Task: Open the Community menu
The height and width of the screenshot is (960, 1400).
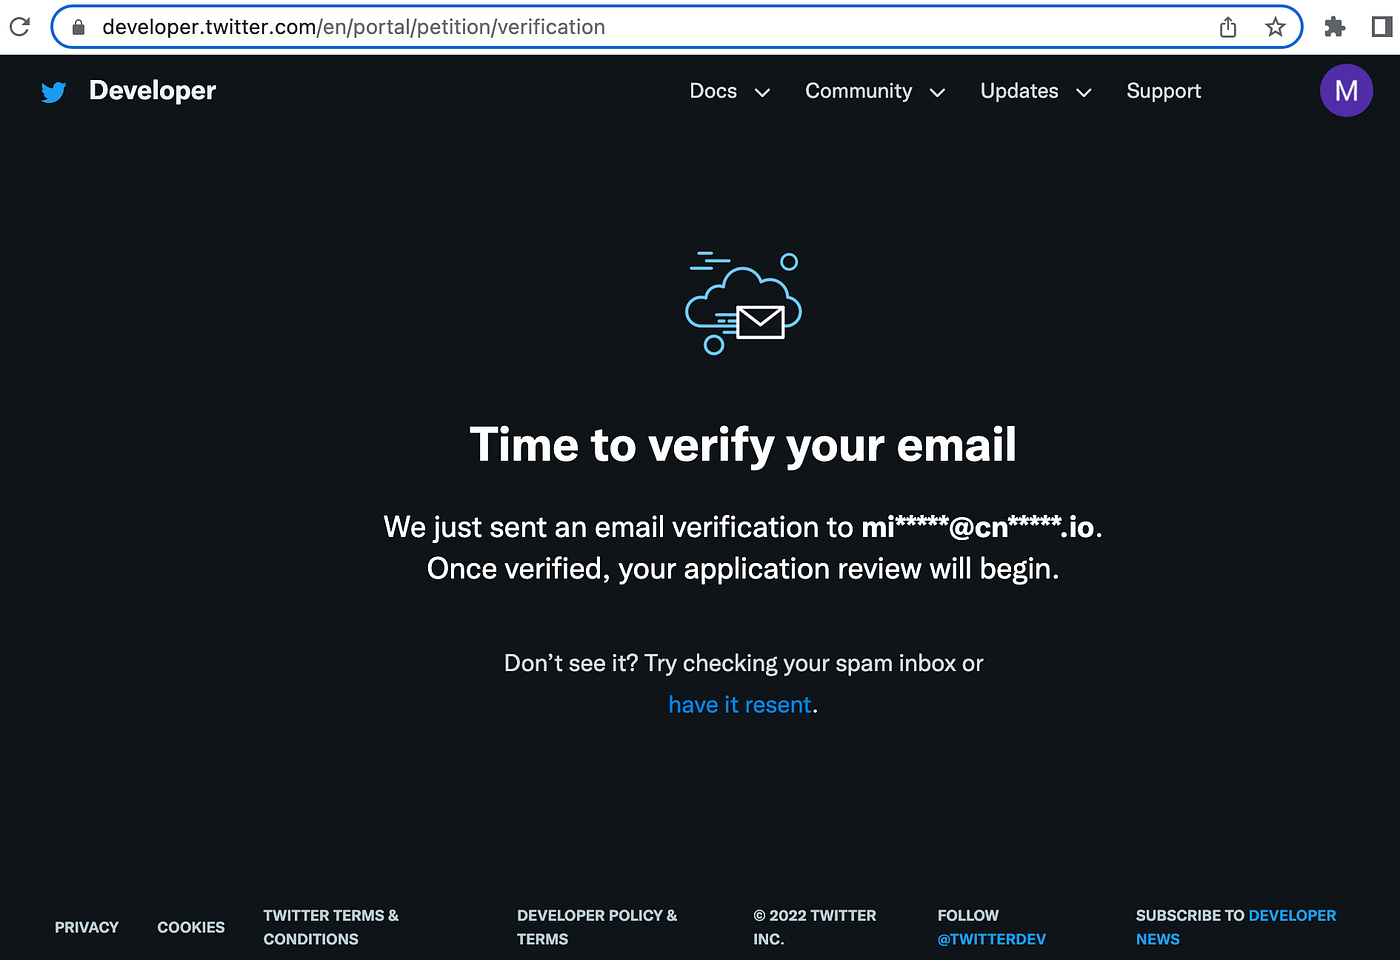Action: point(859,91)
